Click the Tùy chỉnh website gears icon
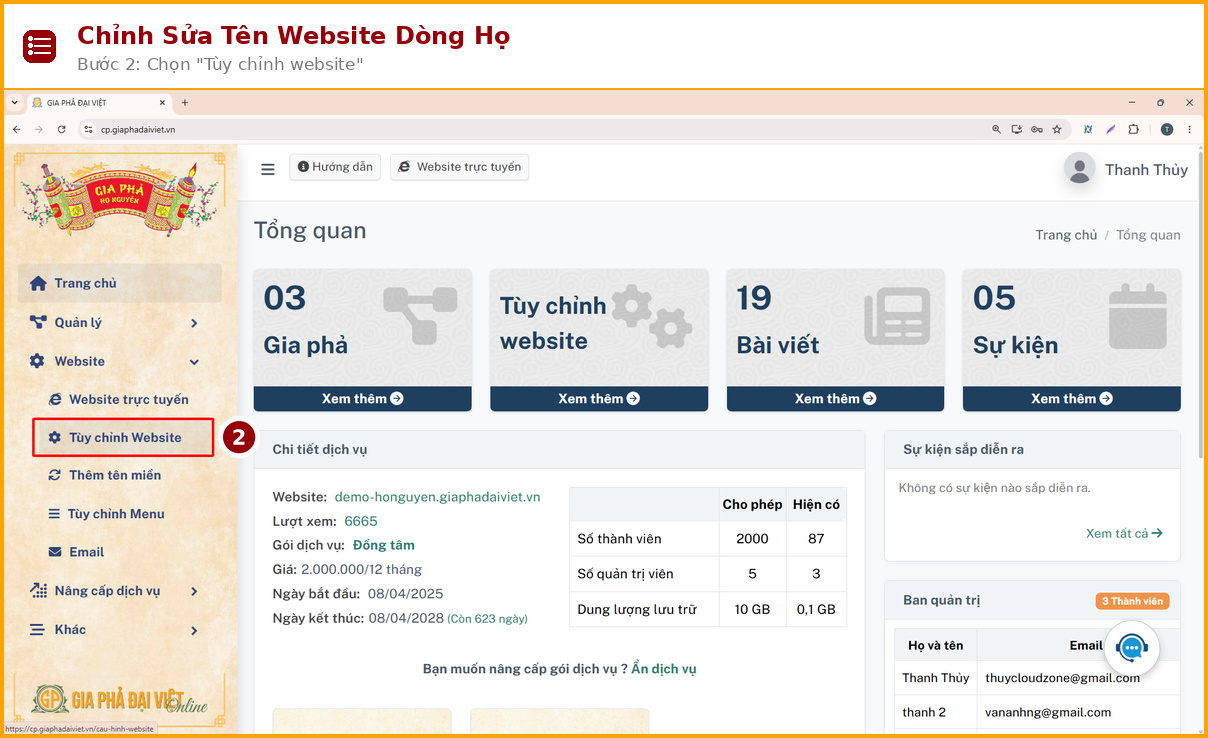 point(652,315)
